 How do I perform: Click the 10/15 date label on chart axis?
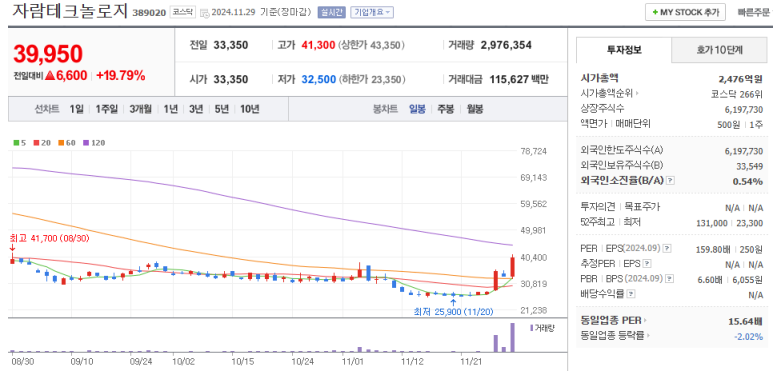coord(242,362)
